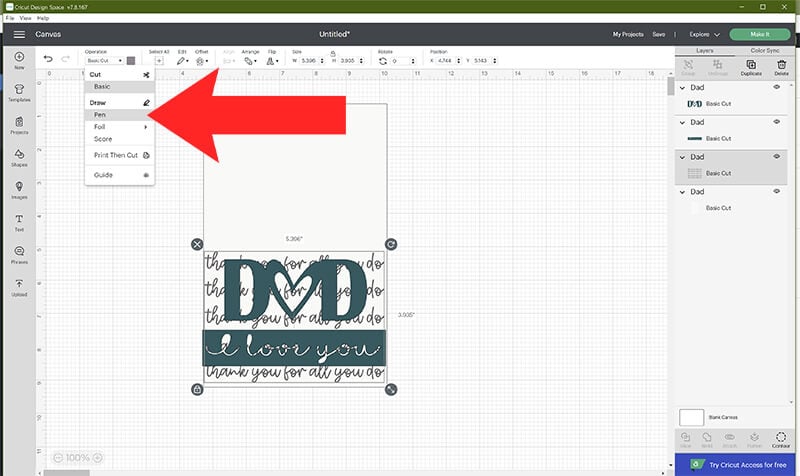Collapse the selected third Dad layer group

[x=682, y=157]
